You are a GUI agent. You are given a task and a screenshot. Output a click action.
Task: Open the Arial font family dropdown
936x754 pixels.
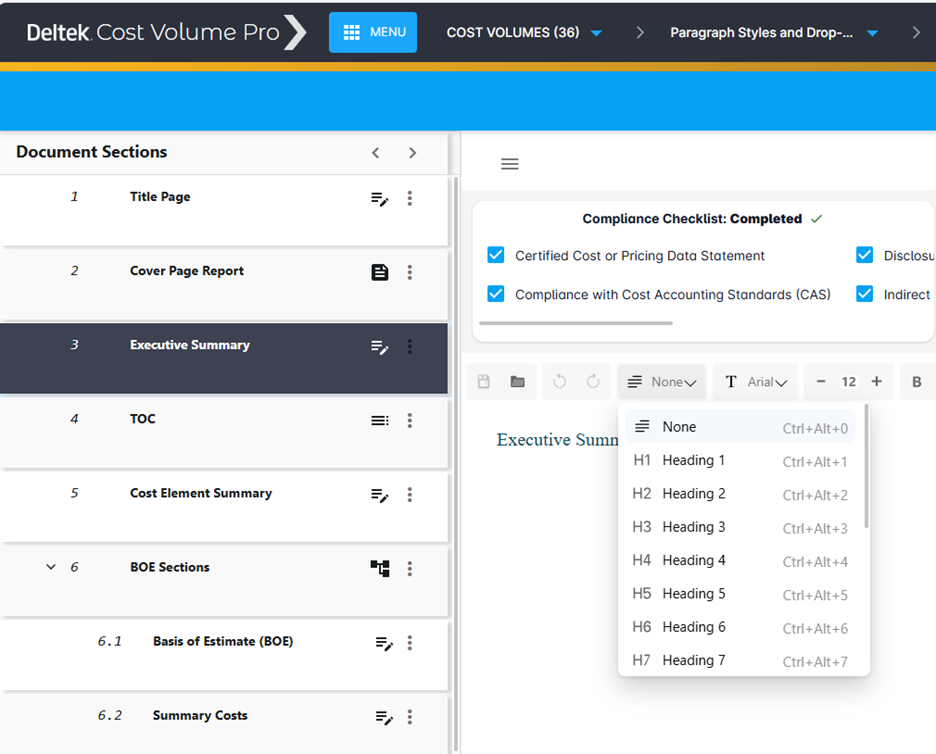(x=755, y=382)
